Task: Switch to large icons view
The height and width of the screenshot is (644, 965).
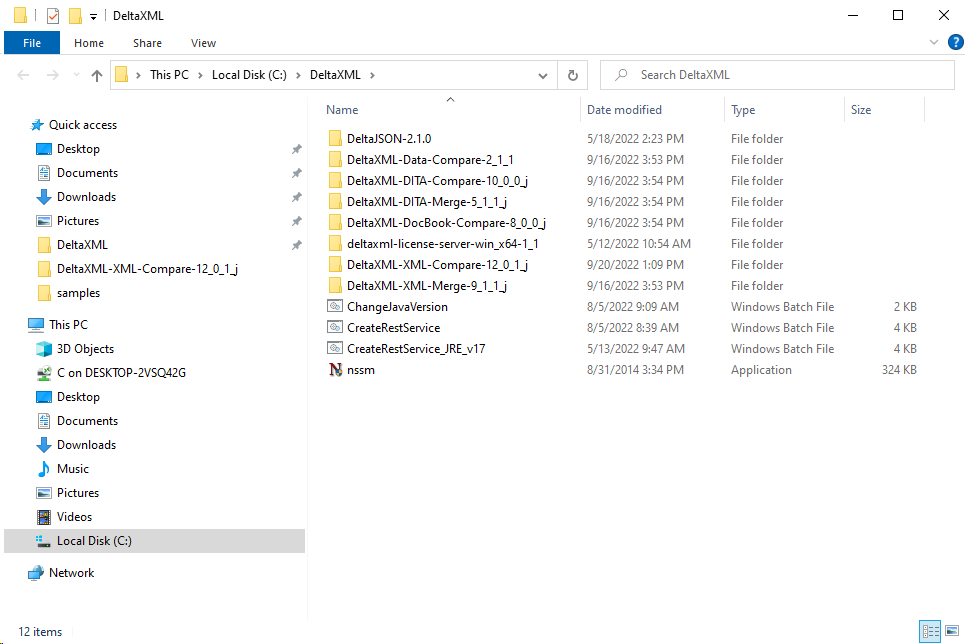Action: [951, 631]
